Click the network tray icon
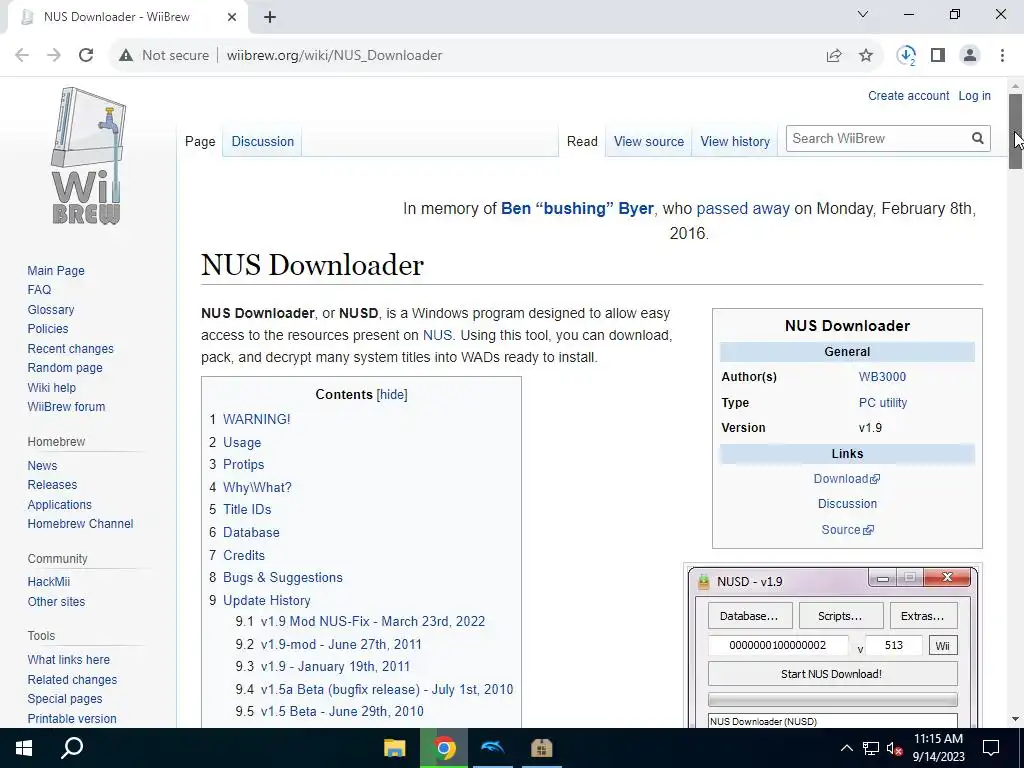Viewport: 1024px width, 768px height. tap(871, 748)
